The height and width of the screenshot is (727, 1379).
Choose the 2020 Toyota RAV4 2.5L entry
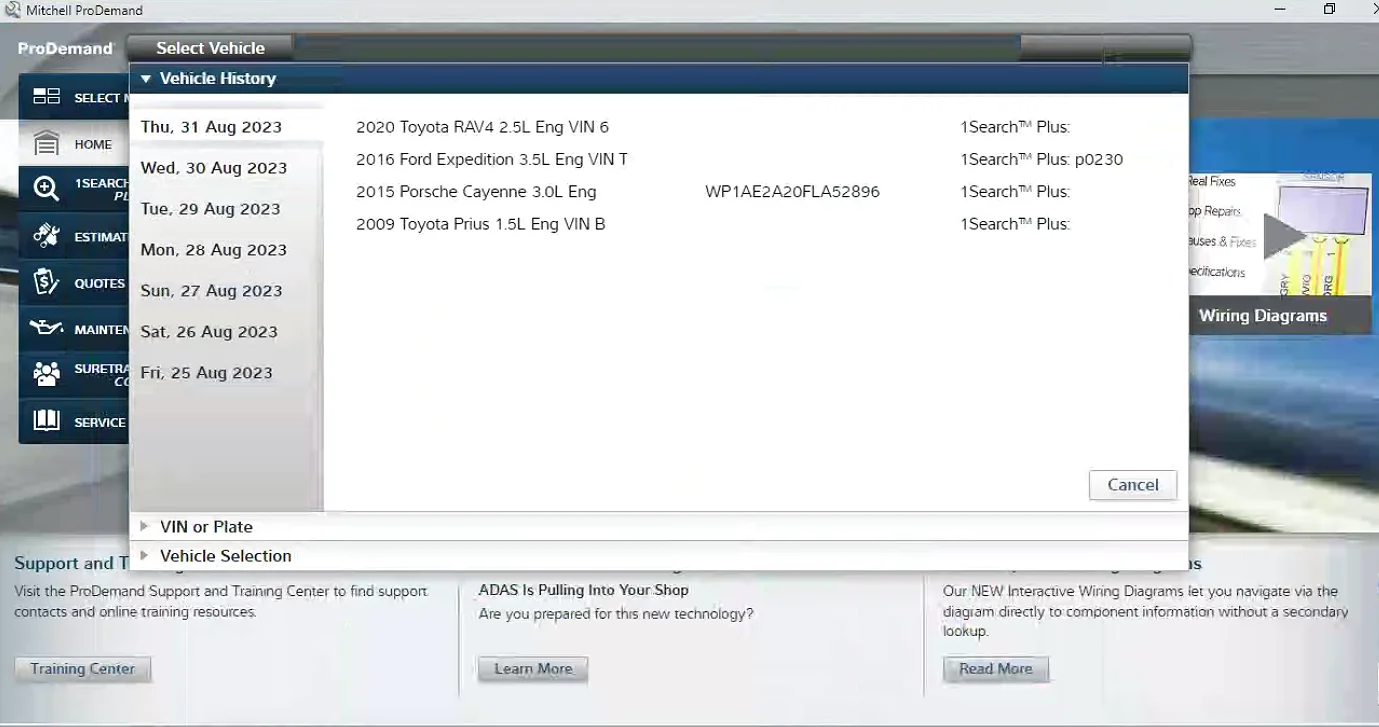pyautogui.click(x=482, y=127)
